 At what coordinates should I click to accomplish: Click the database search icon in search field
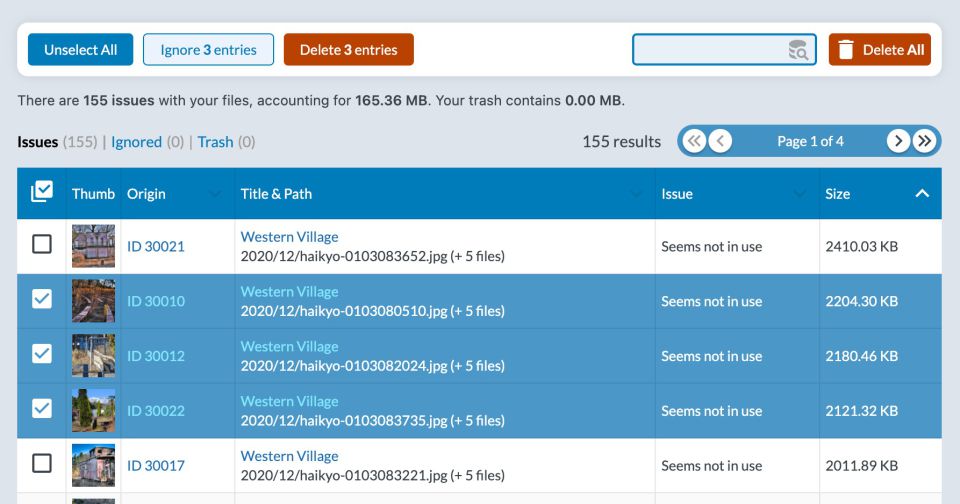point(797,50)
